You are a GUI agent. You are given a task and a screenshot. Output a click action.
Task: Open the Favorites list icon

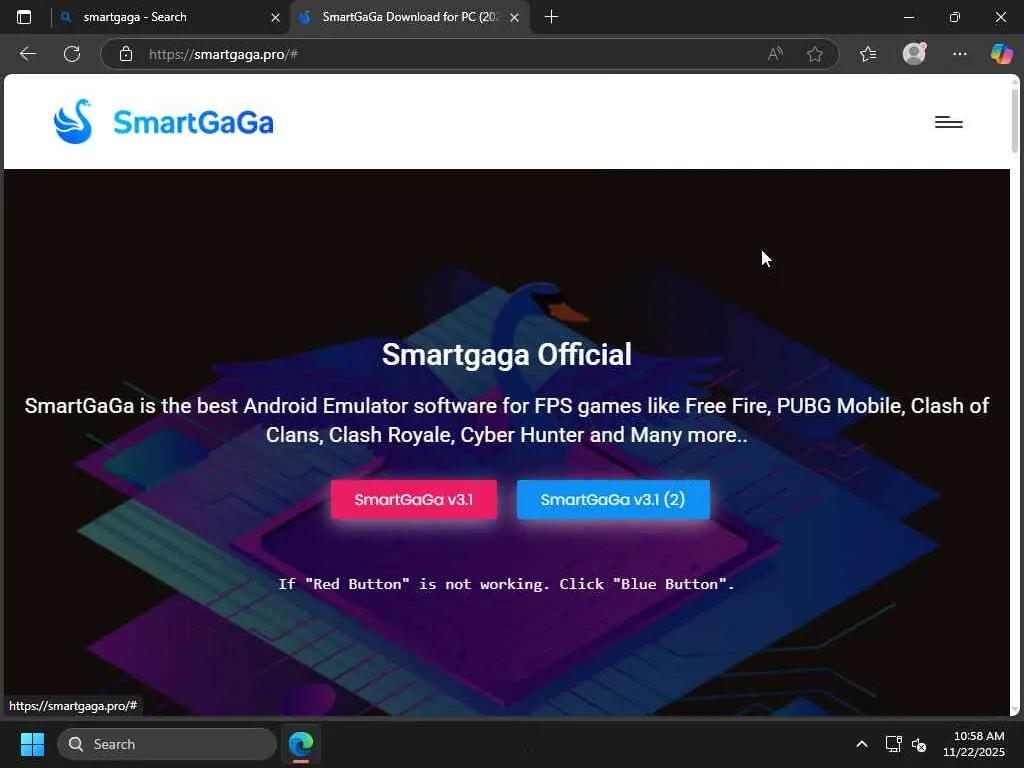(x=868, y=54)
